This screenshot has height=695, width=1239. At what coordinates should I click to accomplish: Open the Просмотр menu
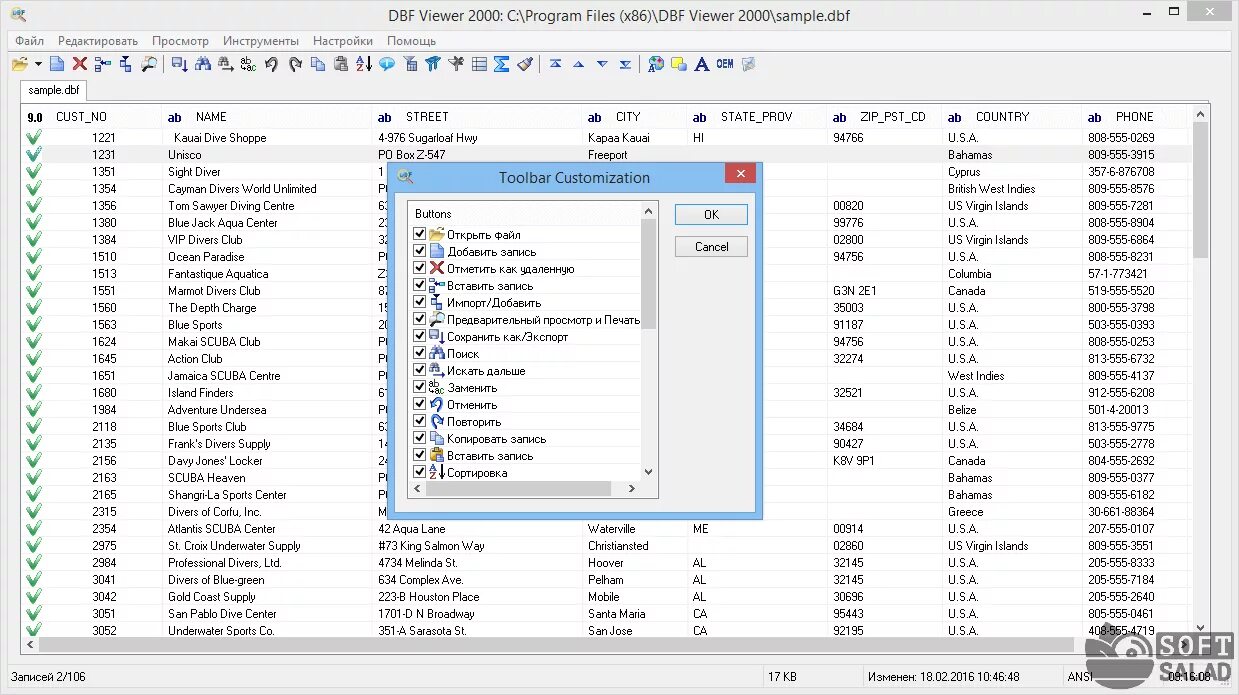click(x=180, y=41)
